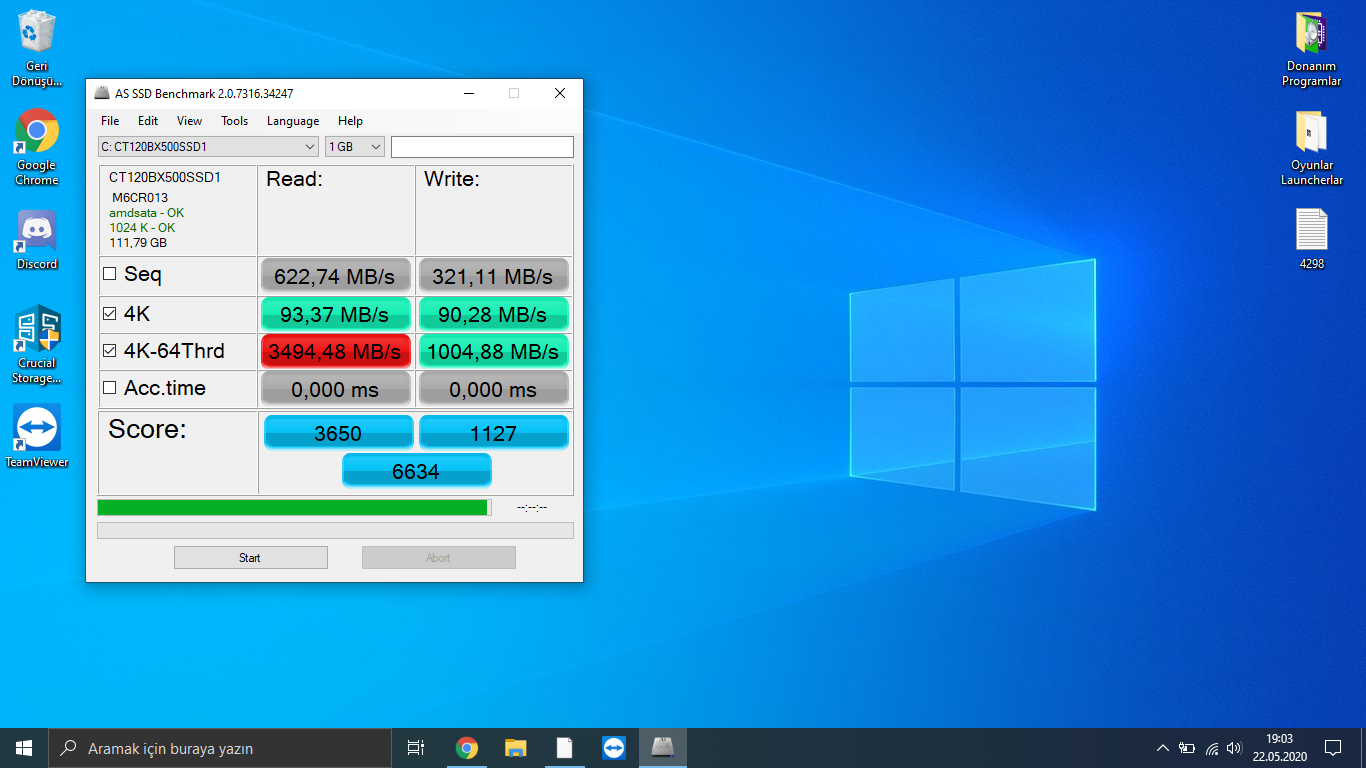The image size is (1366, 768).
Task: Open the drive selection dropdown
Action: click(208, 147)
